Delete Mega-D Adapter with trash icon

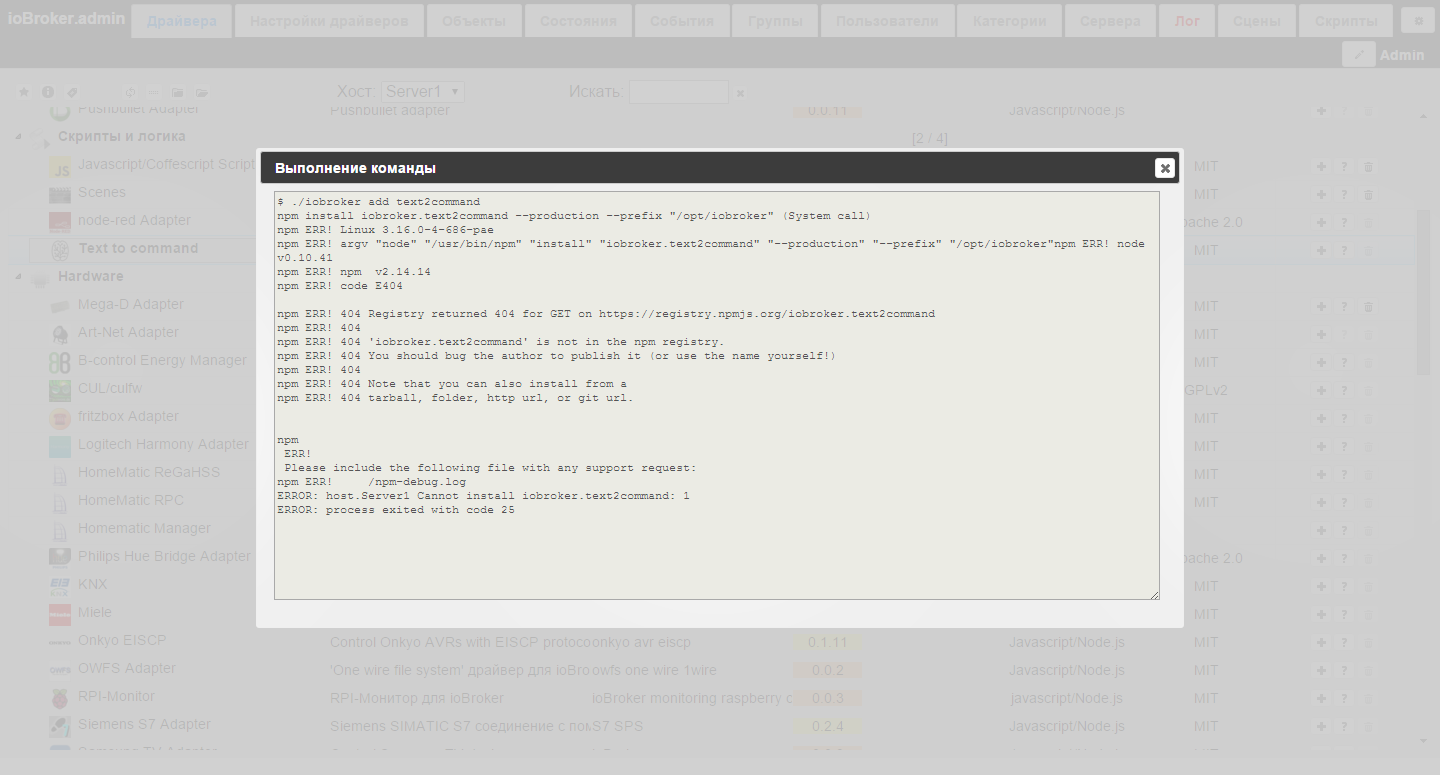(1369, 306)
